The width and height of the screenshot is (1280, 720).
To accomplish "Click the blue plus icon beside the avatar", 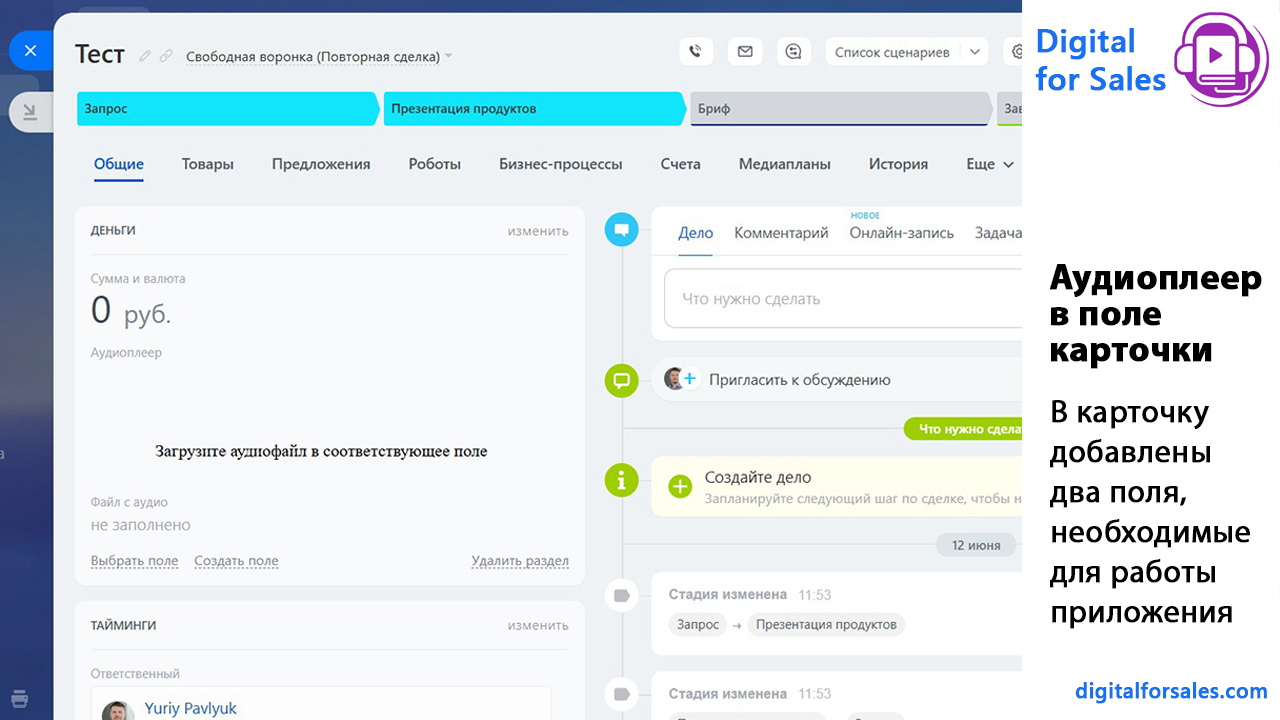I will [x=690, y=379].
